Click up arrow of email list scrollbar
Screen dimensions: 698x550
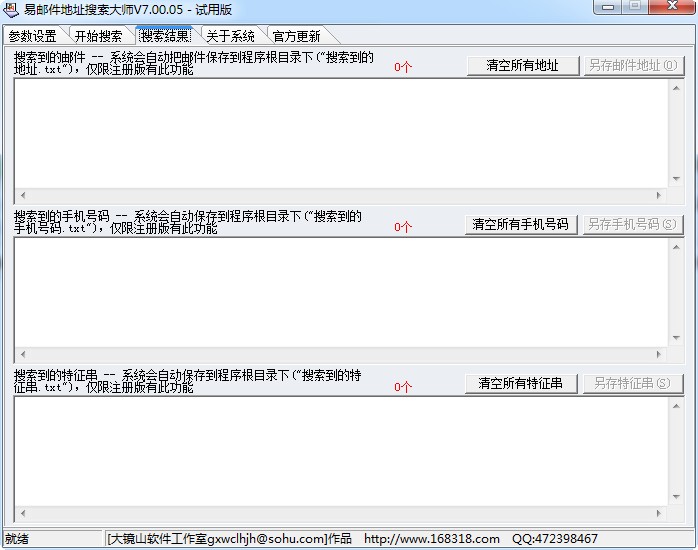click(x=676, y=88)
